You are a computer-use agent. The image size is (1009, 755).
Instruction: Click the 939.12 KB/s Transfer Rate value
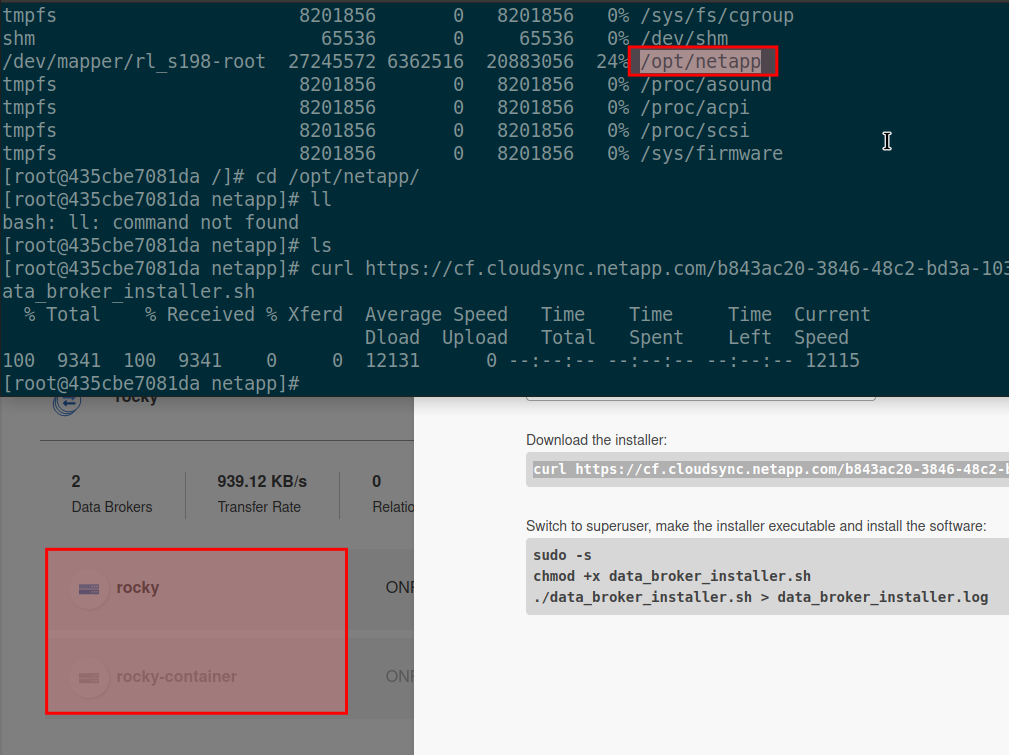[261, 481]
